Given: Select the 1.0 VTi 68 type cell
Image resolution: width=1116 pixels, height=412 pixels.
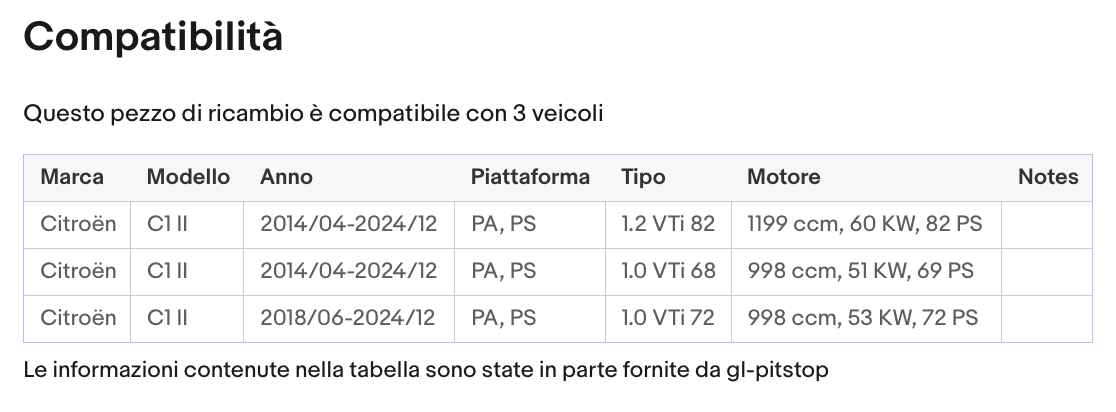Looking at the screenshot, I should pos(668,271).
